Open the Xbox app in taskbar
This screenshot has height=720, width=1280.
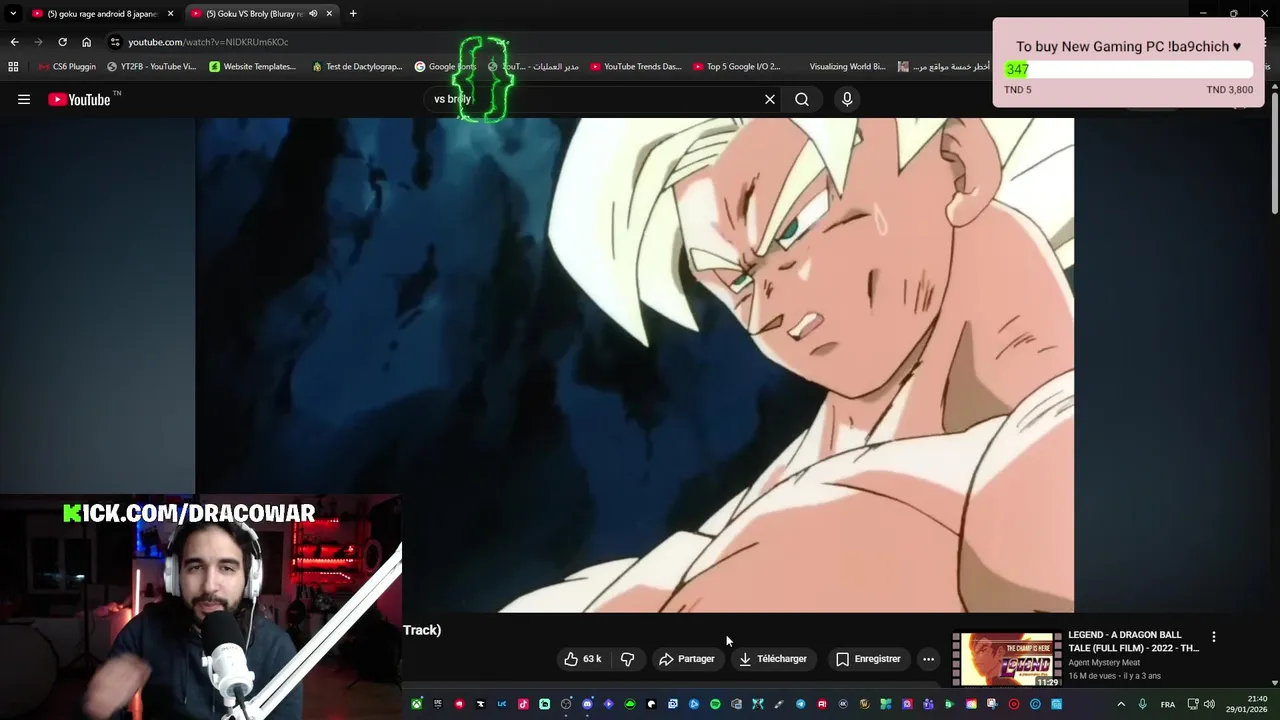pos(417,704)
